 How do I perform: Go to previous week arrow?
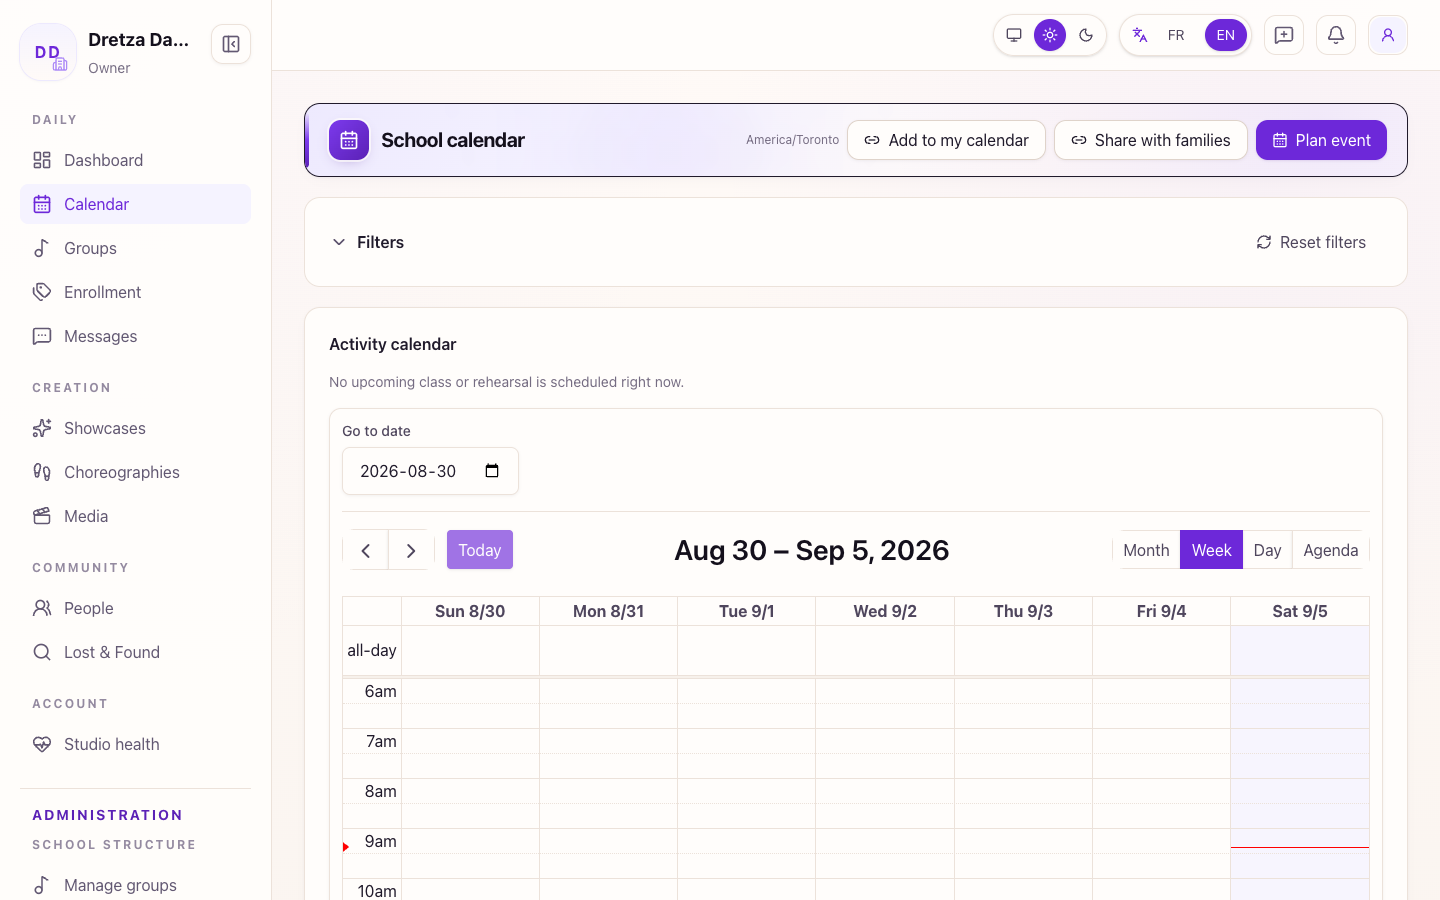[x=366, y=550]
